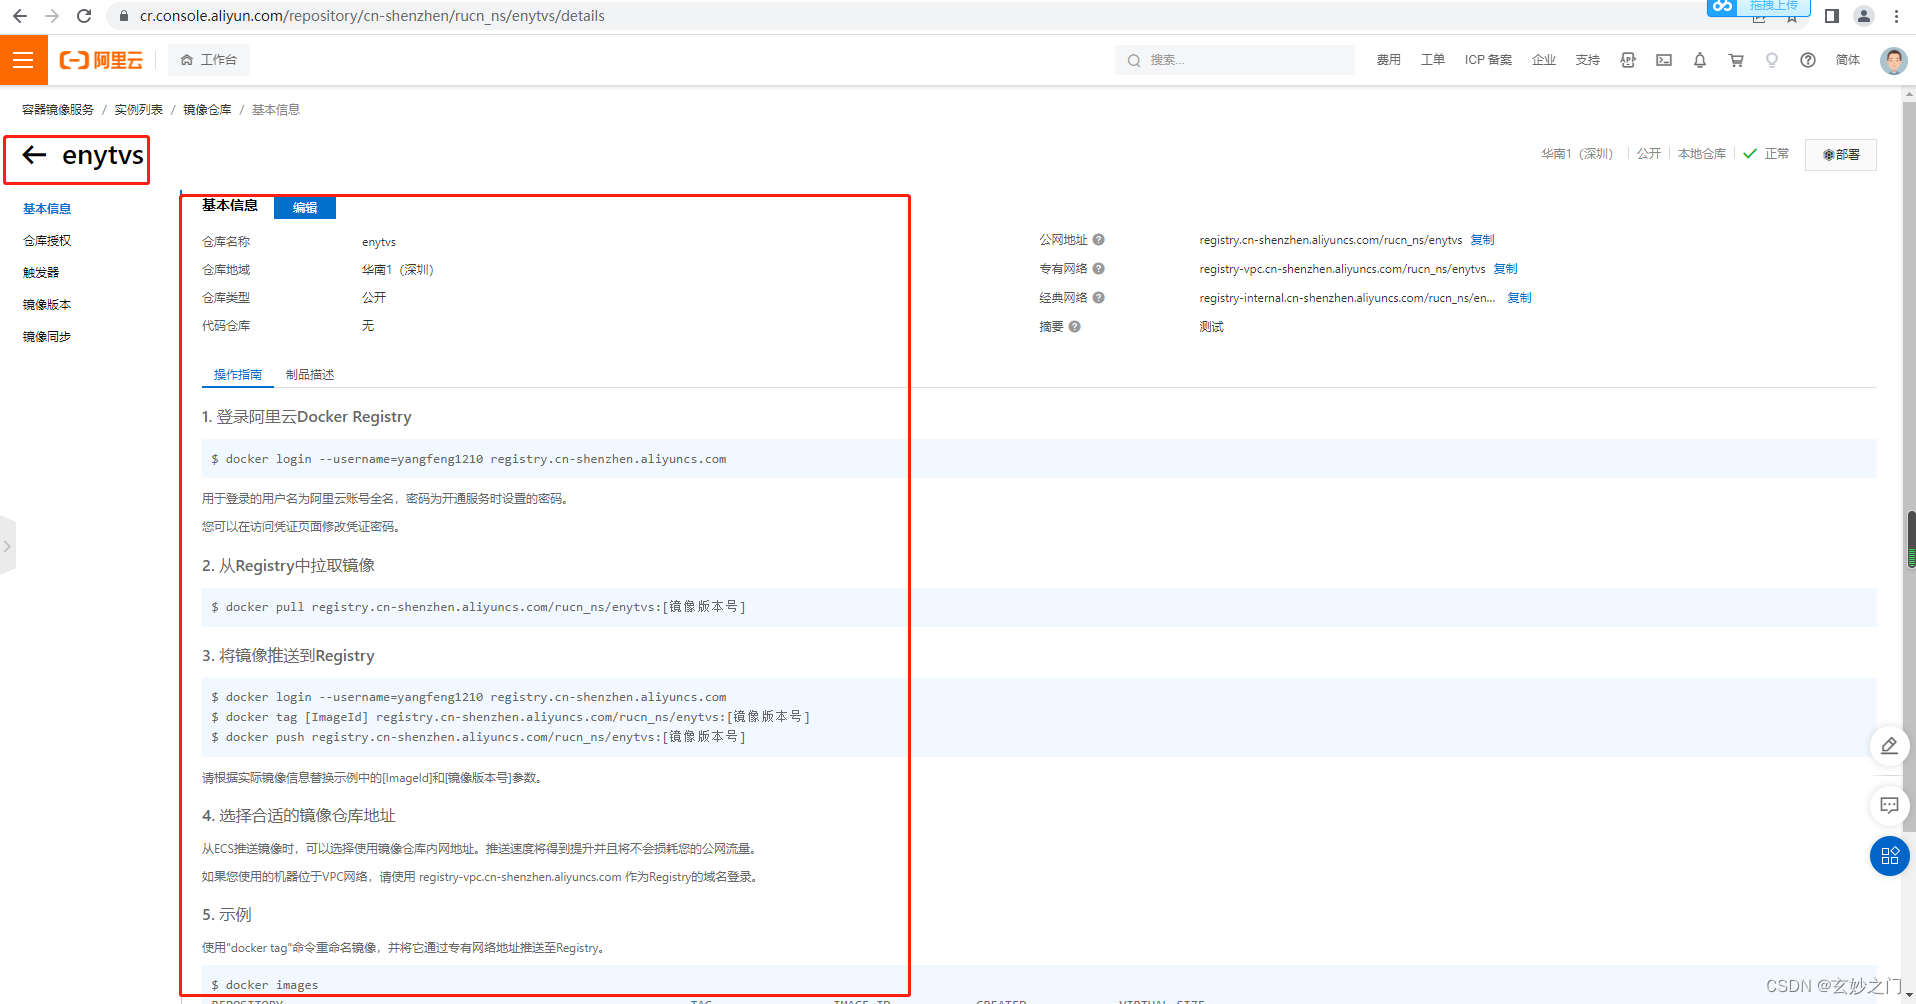
Task: Open the notifications bell
Action: 1700,60
